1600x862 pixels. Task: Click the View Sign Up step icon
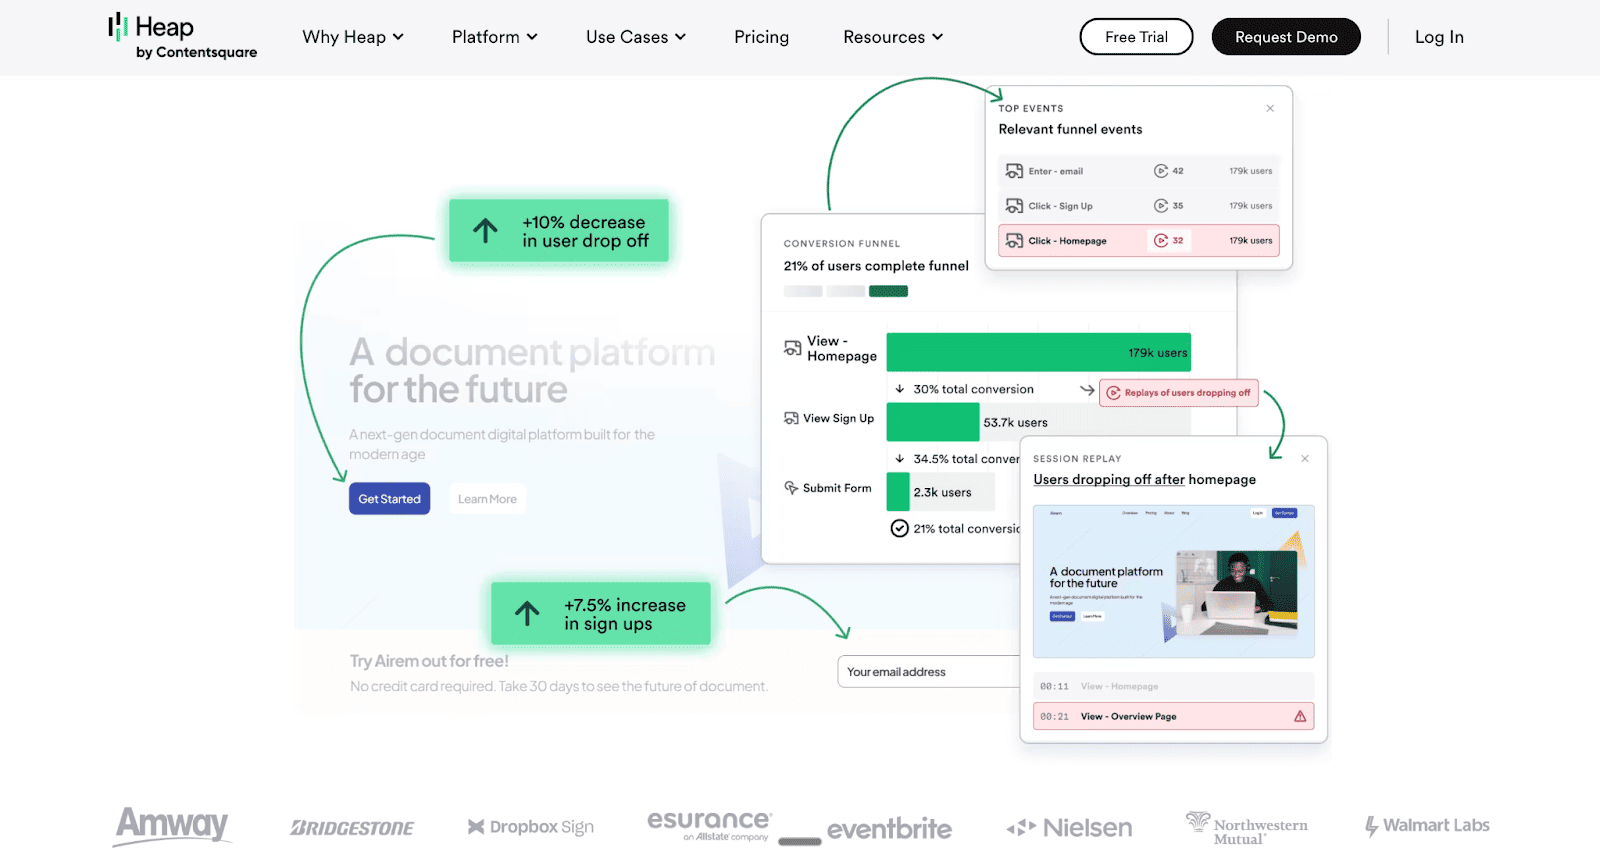pos(791,418)
